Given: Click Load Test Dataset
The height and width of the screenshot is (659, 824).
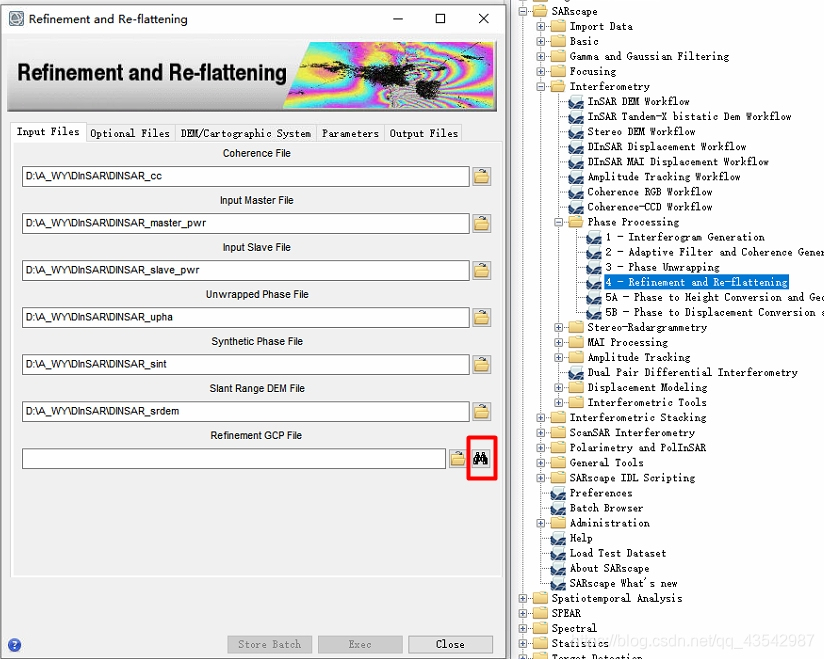Looking at the screenshot, I should pos(618,554).
